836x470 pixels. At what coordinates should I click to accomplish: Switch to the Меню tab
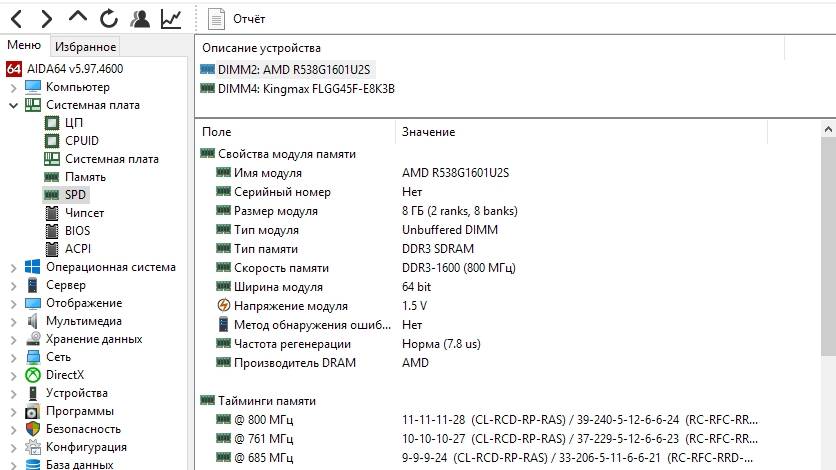coord(24,45)
